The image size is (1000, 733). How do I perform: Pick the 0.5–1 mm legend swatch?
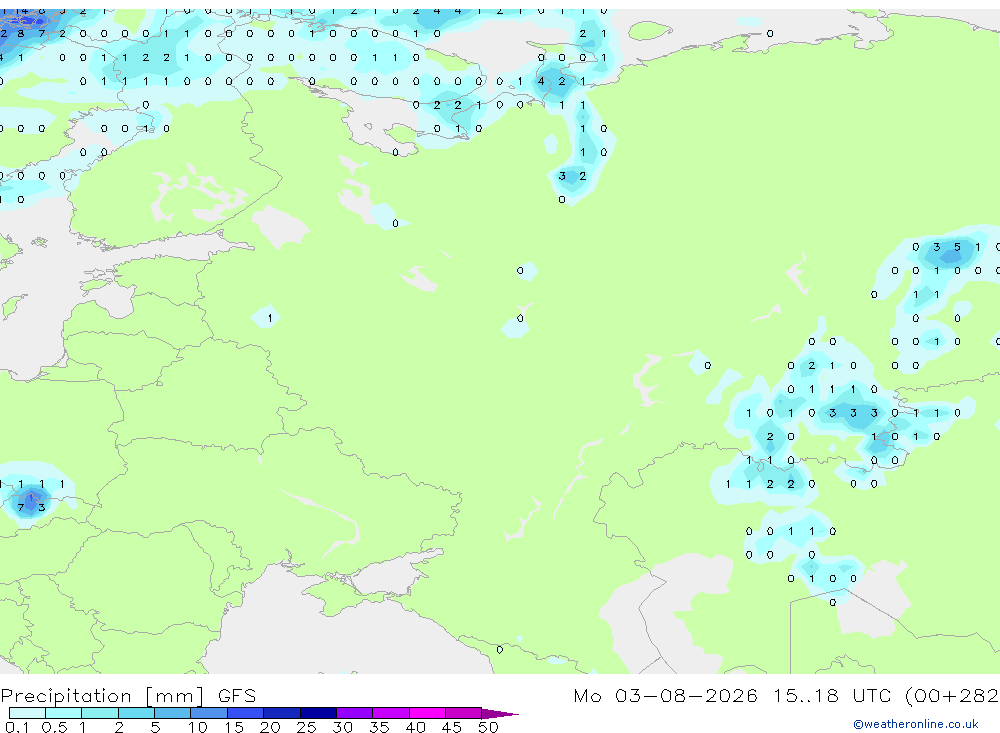(x=63, y=713)
